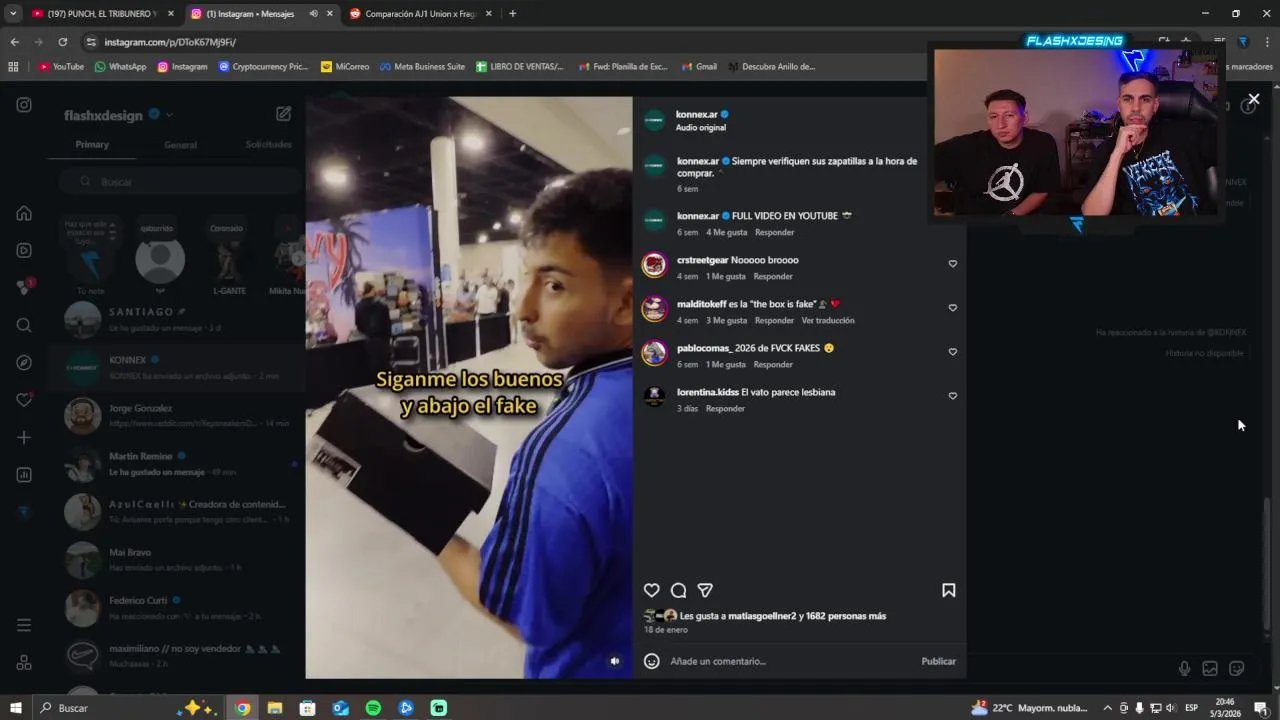Click Publicar to post the comment
Image resolution: width=1280 pixels, height=720 pixels.
938,661
